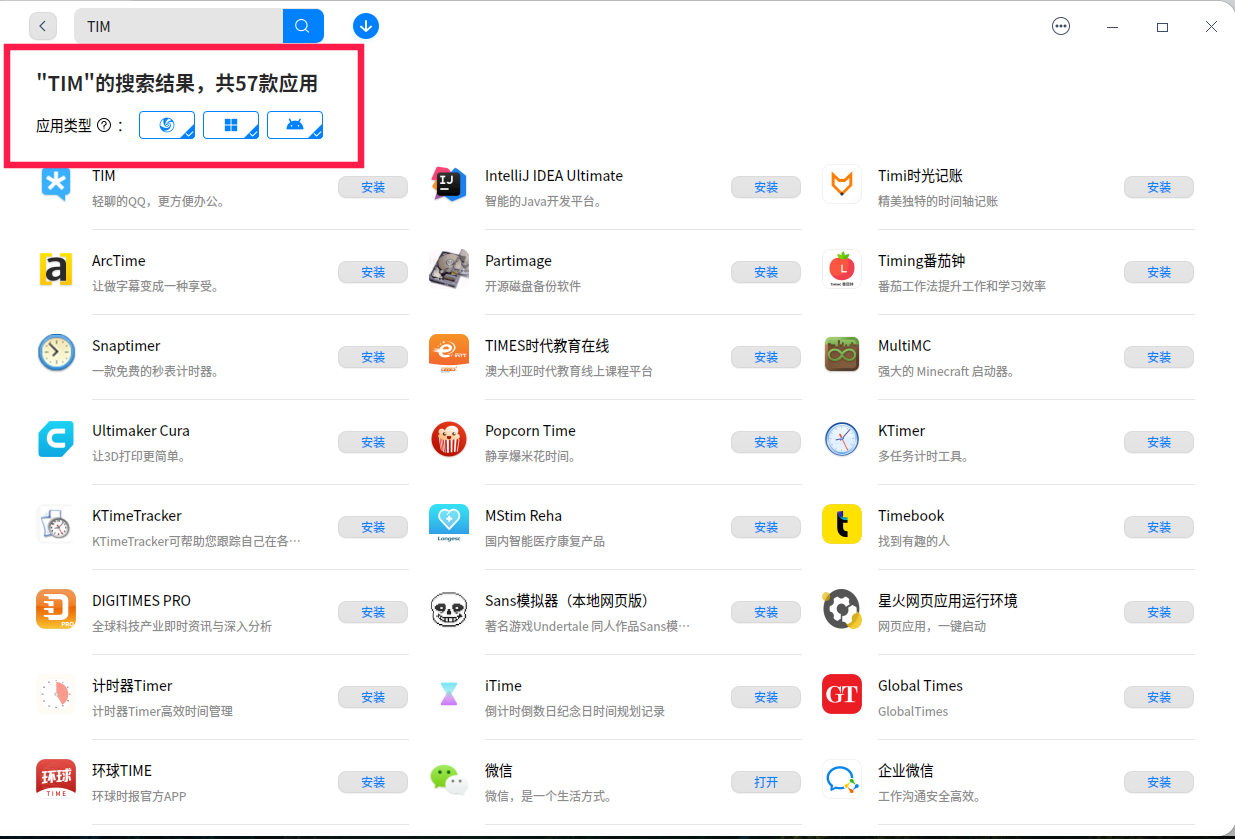This screenshot has width=1235, height=839.
Task: Open the Ultimaker Cura title text
Action: (x=141, y=431)
